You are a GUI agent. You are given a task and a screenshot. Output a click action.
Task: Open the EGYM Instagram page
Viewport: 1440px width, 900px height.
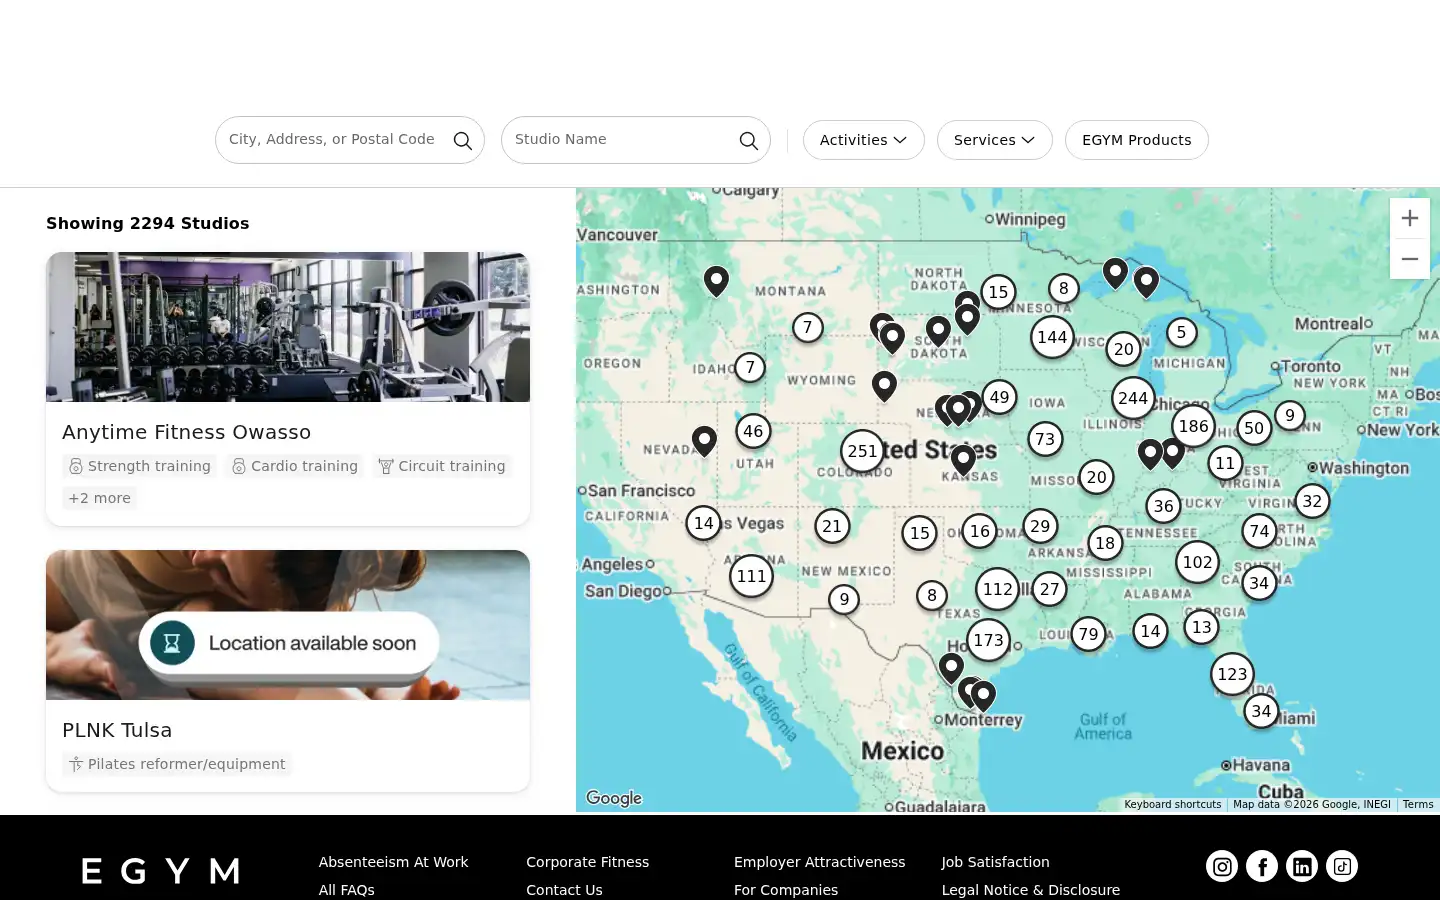pos(1222,866)
